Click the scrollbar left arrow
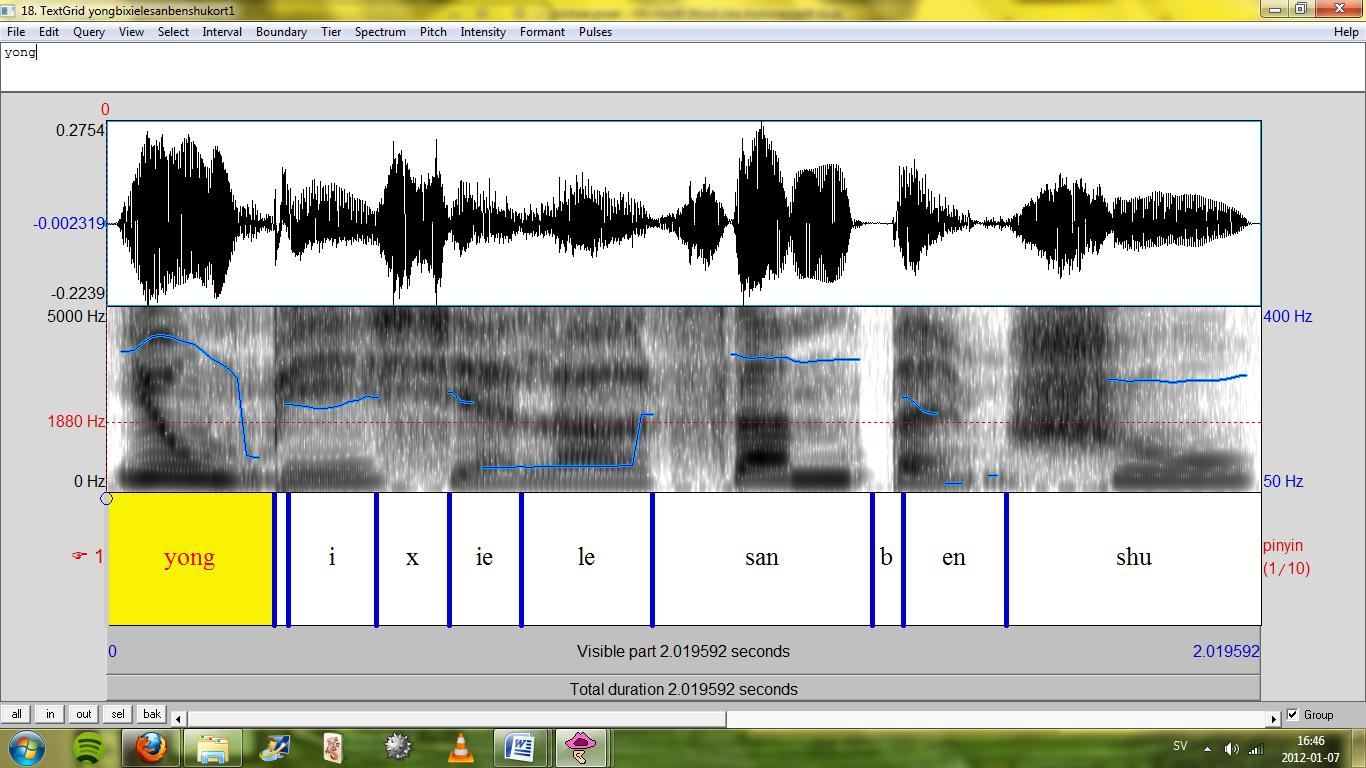Image resolution: width=1366 pixels, height=768 pixels. tap(179, 718)
